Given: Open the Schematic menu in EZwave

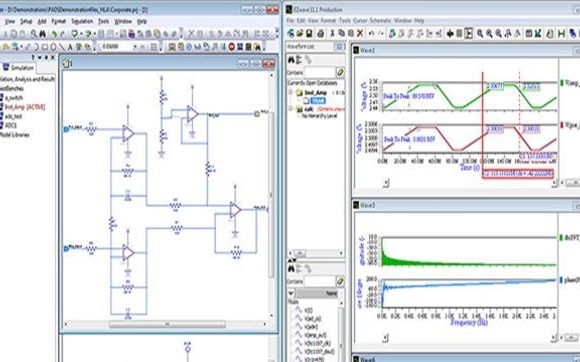Looking at the screenshot, I should (380, 21).
